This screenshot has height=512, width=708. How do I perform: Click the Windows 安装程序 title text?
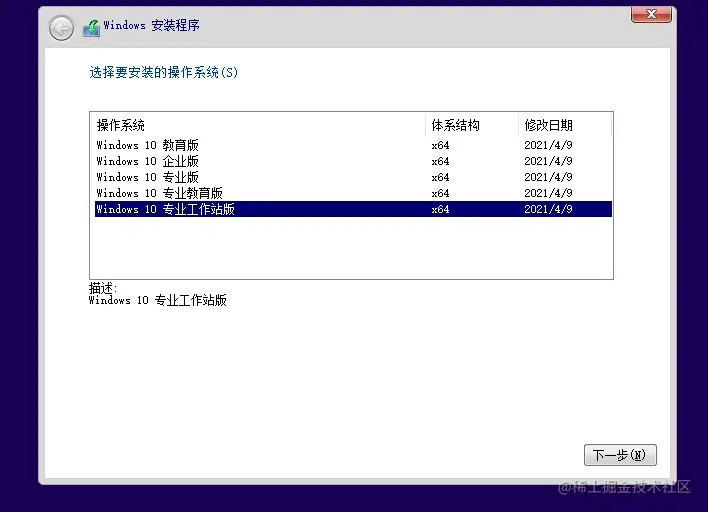(x=151, y=25)
